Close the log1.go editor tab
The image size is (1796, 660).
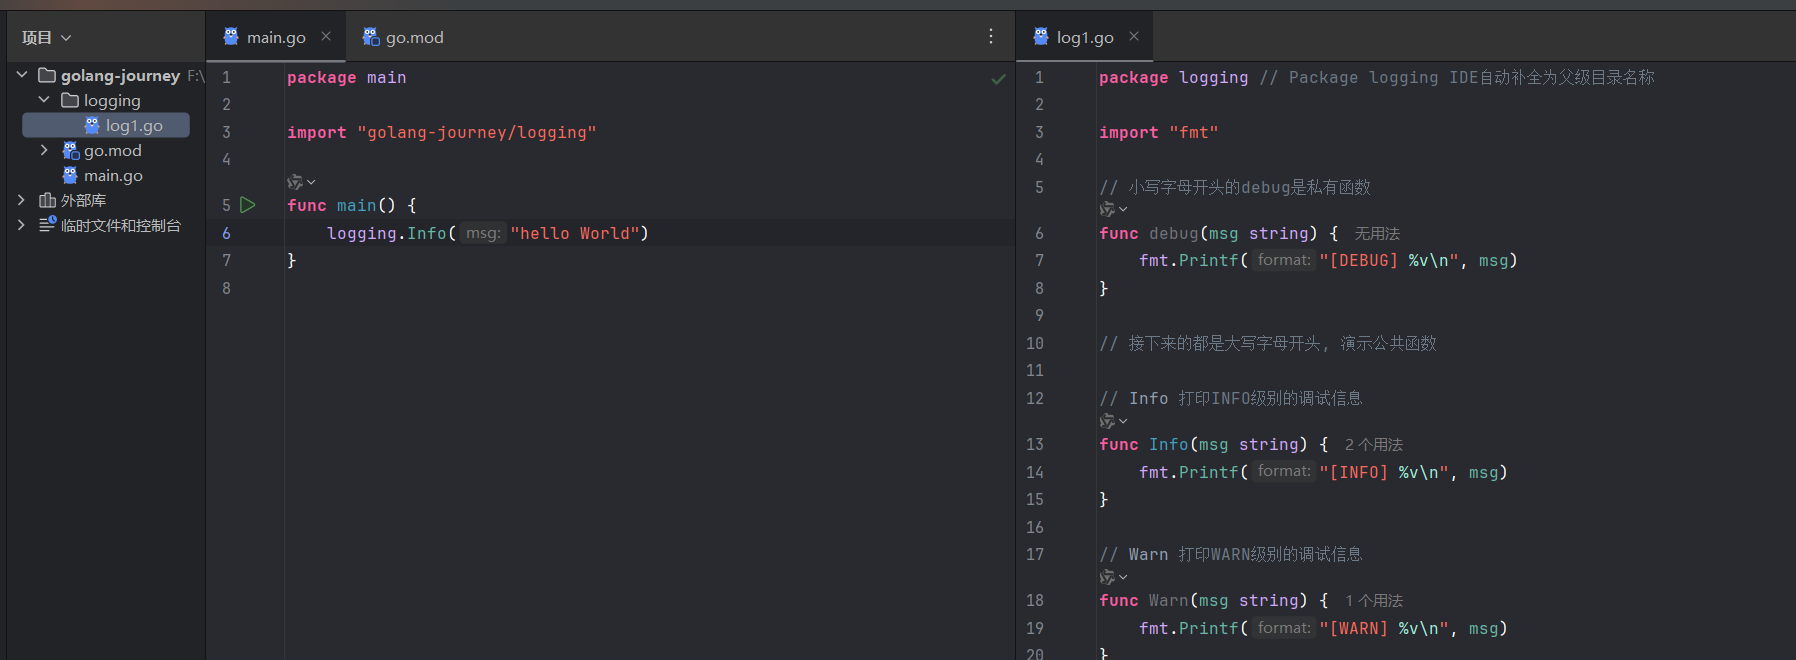tap(1134, 37)
